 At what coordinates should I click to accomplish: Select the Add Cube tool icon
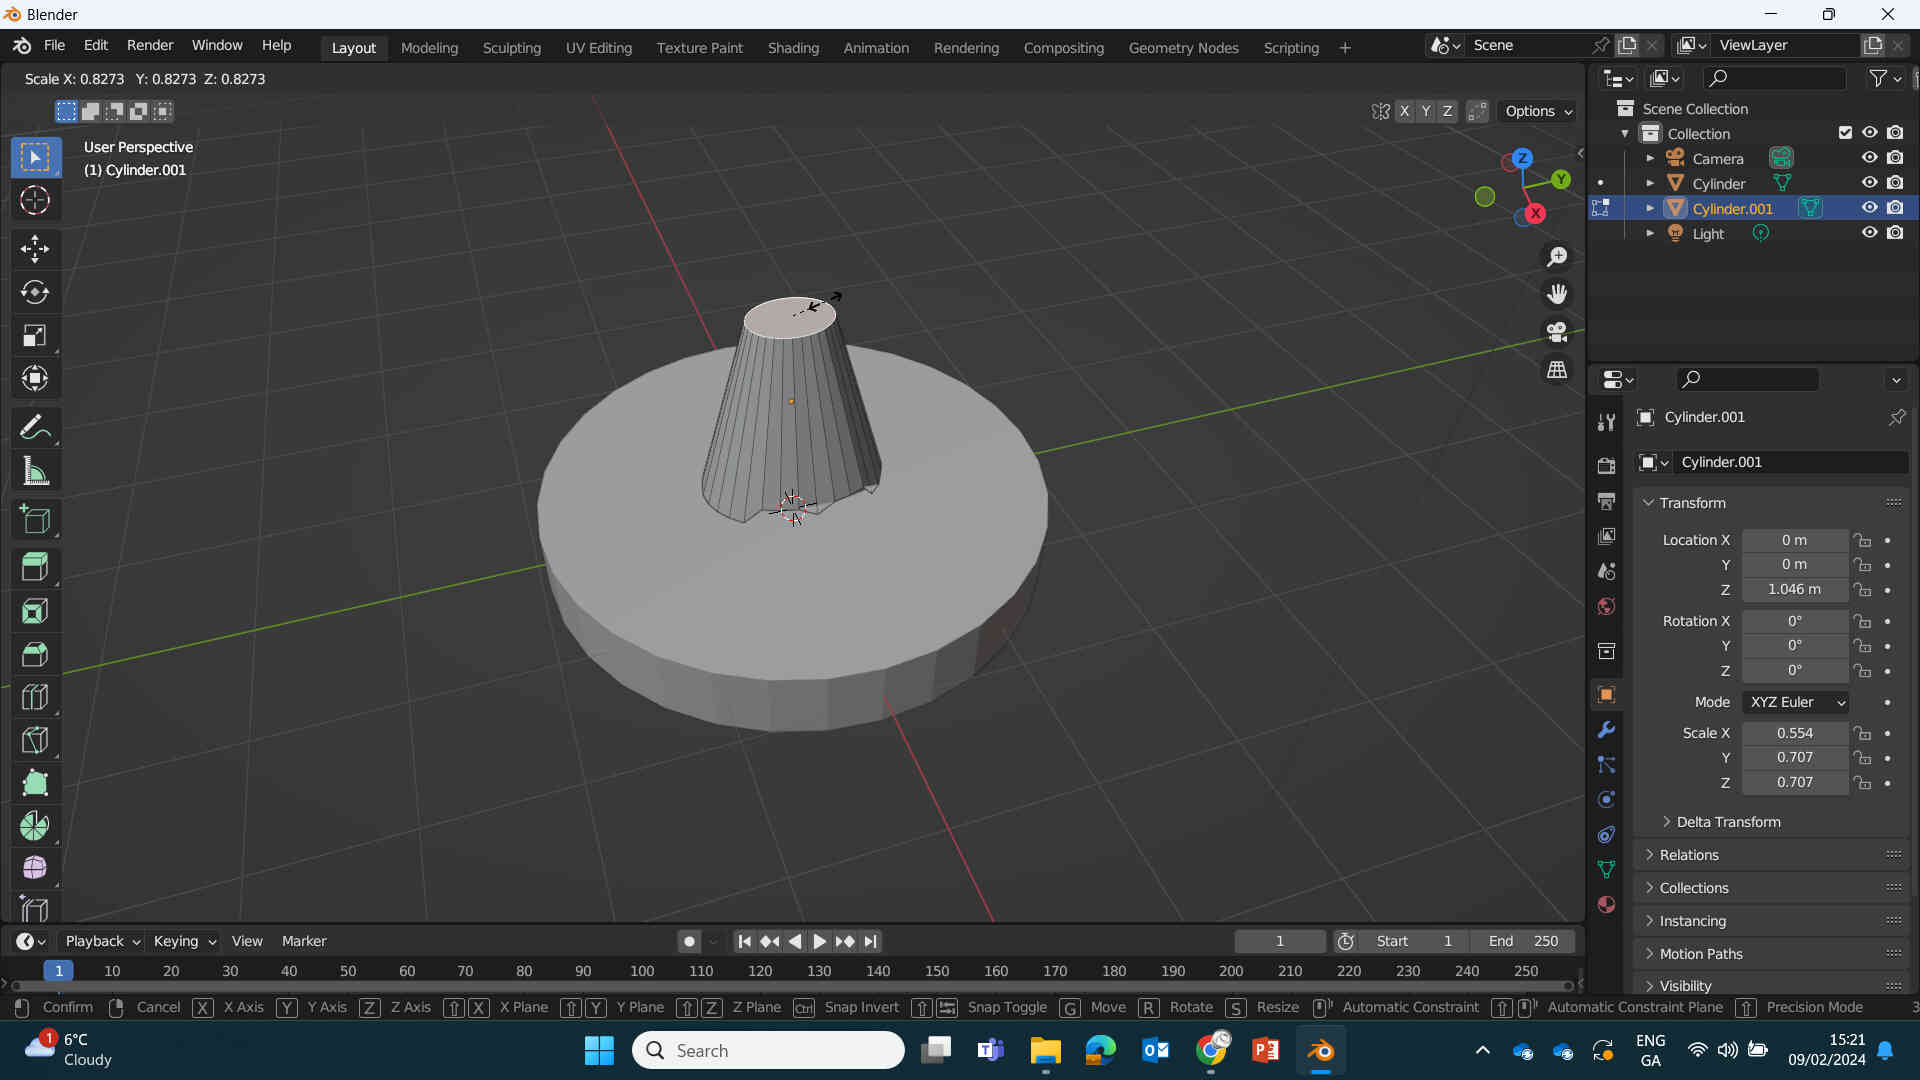point(36,521)
